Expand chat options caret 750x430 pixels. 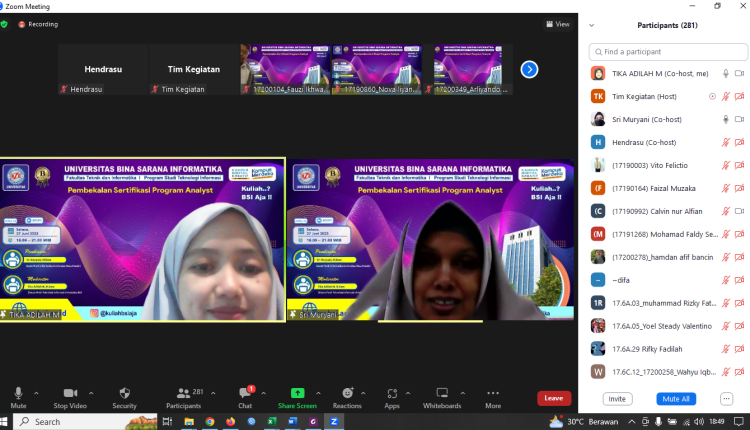point(264,393)
